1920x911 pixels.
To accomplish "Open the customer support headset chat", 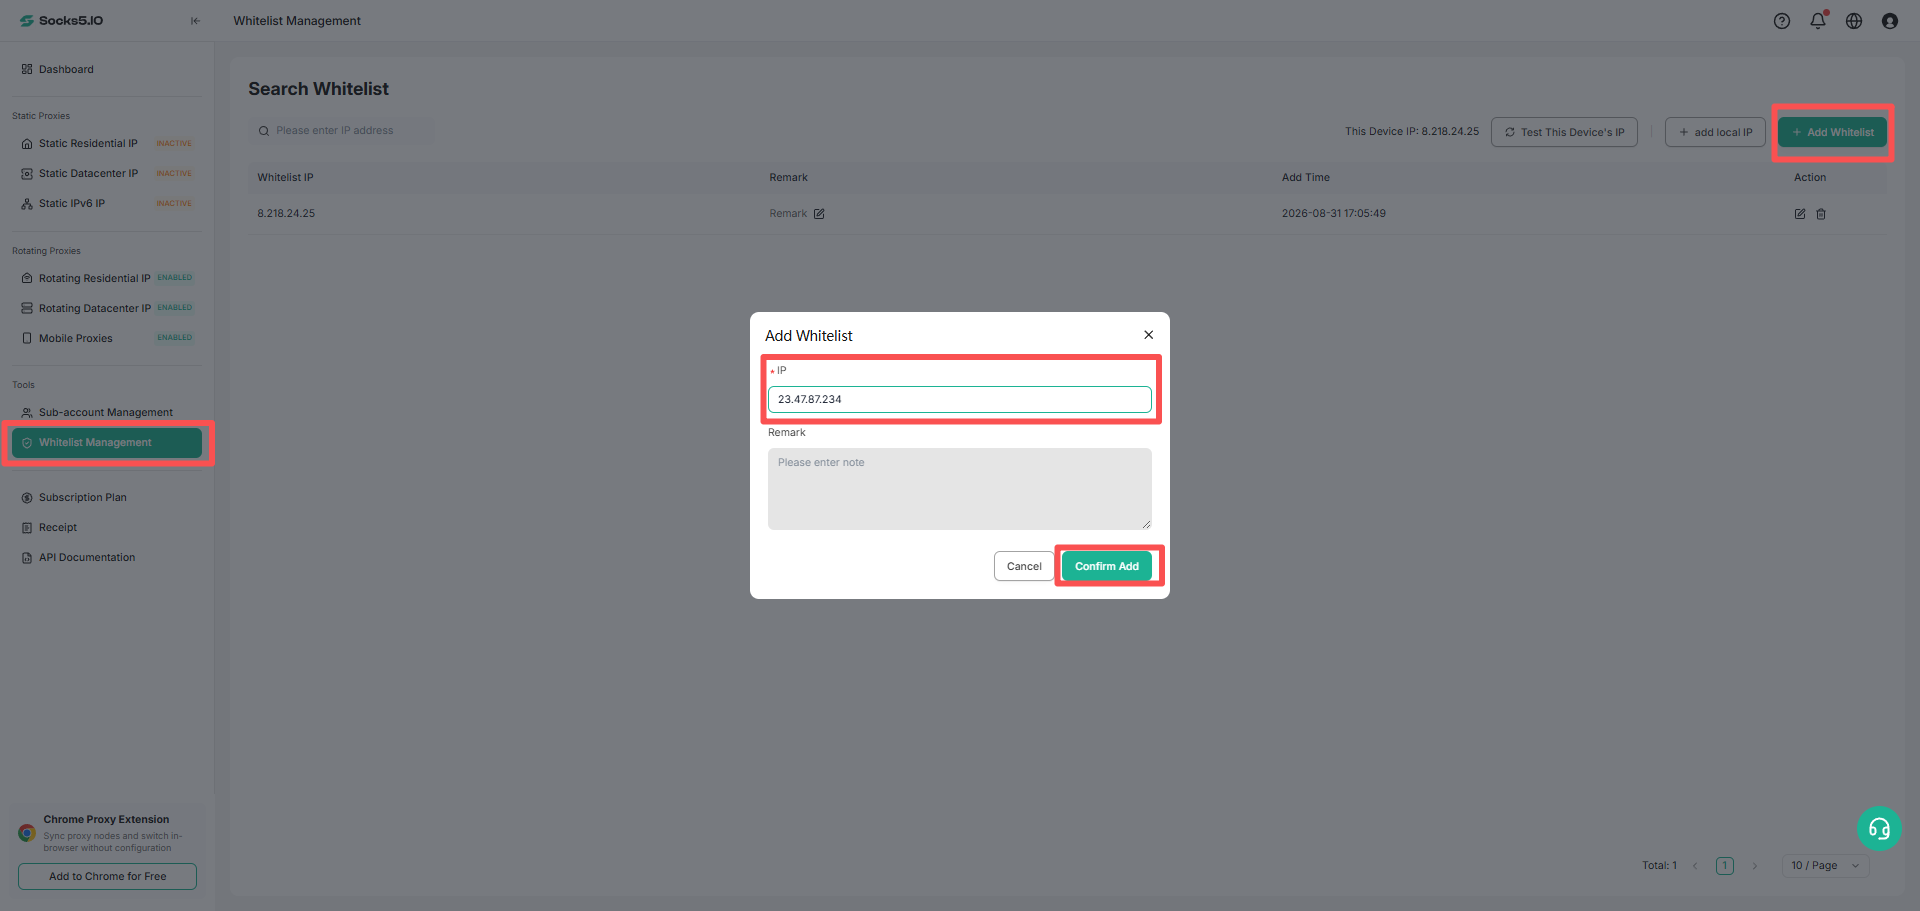I will [x=1879, y=828].
